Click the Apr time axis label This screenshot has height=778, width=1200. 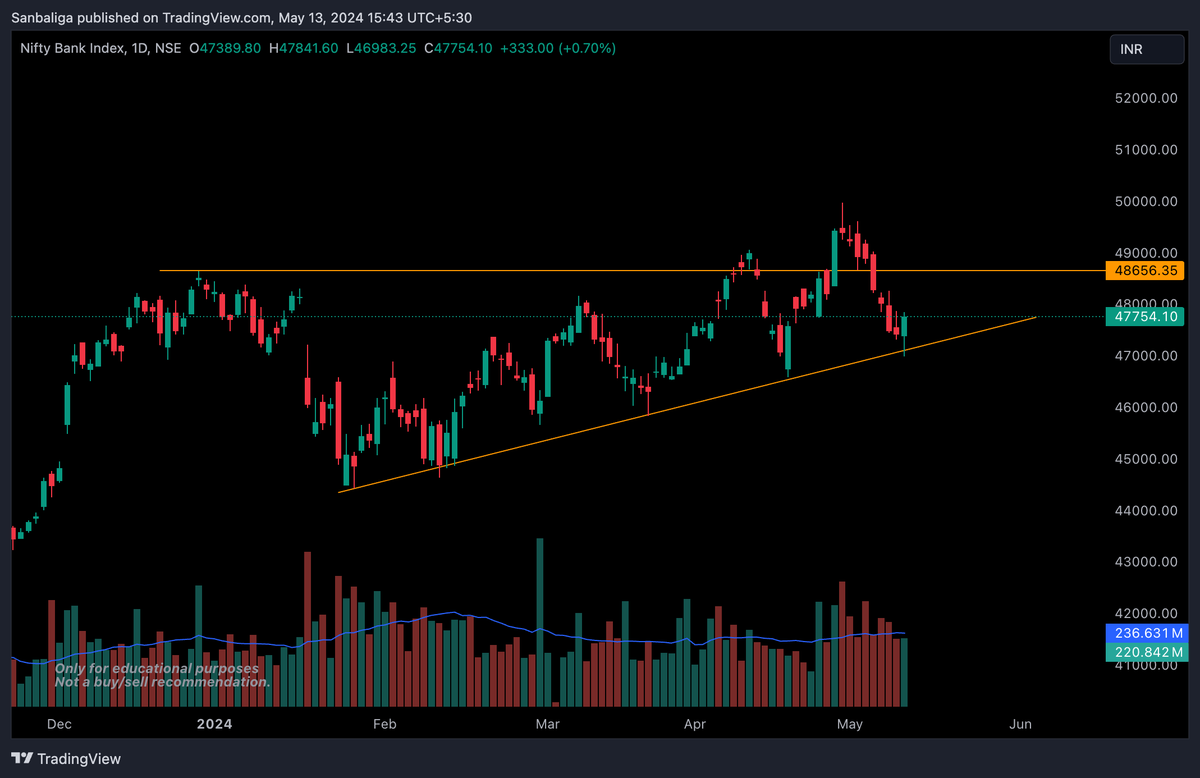pyautogui.click(x=695, y=723)
